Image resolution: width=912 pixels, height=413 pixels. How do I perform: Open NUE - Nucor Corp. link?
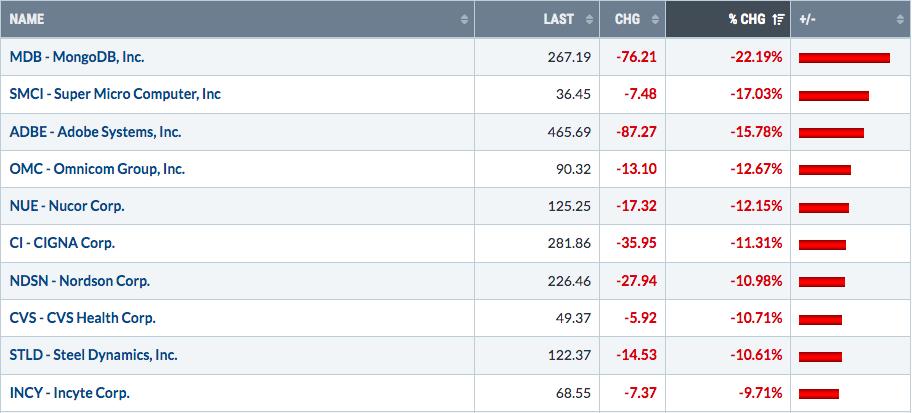pyautogui.click(x=67, y=206)
